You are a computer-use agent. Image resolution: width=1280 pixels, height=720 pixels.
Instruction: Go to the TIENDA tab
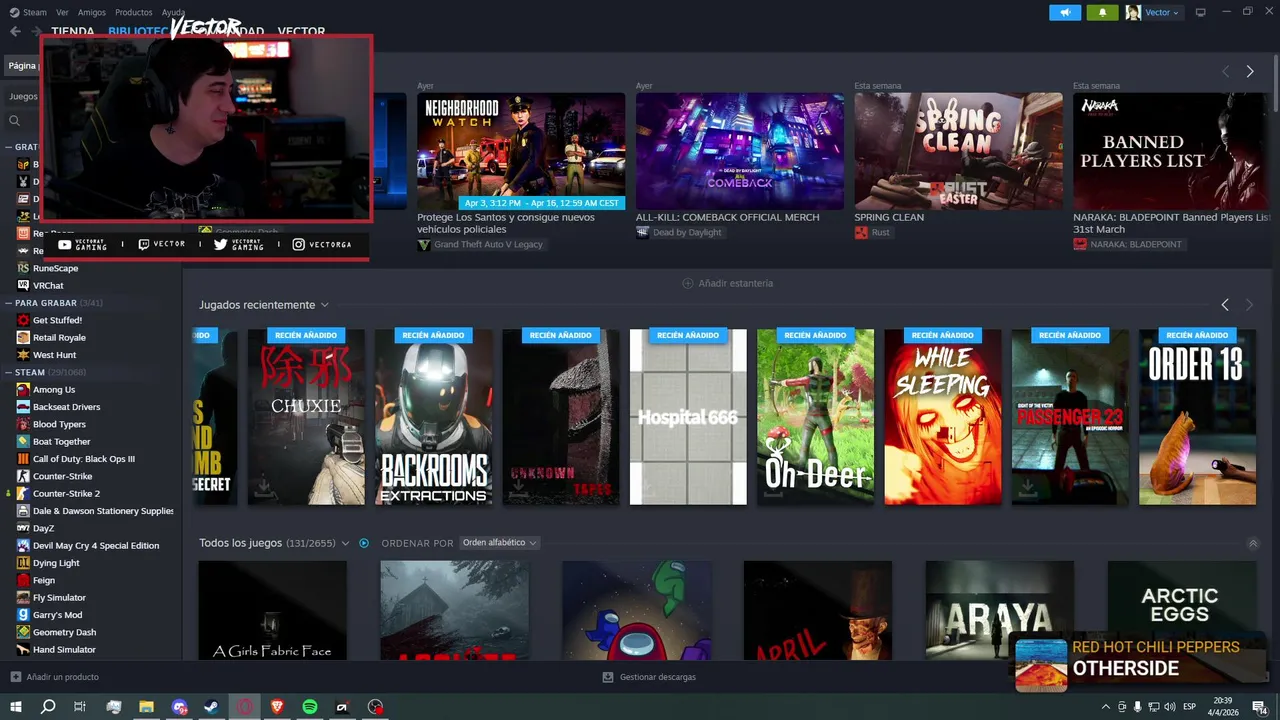tap(72, 31)
